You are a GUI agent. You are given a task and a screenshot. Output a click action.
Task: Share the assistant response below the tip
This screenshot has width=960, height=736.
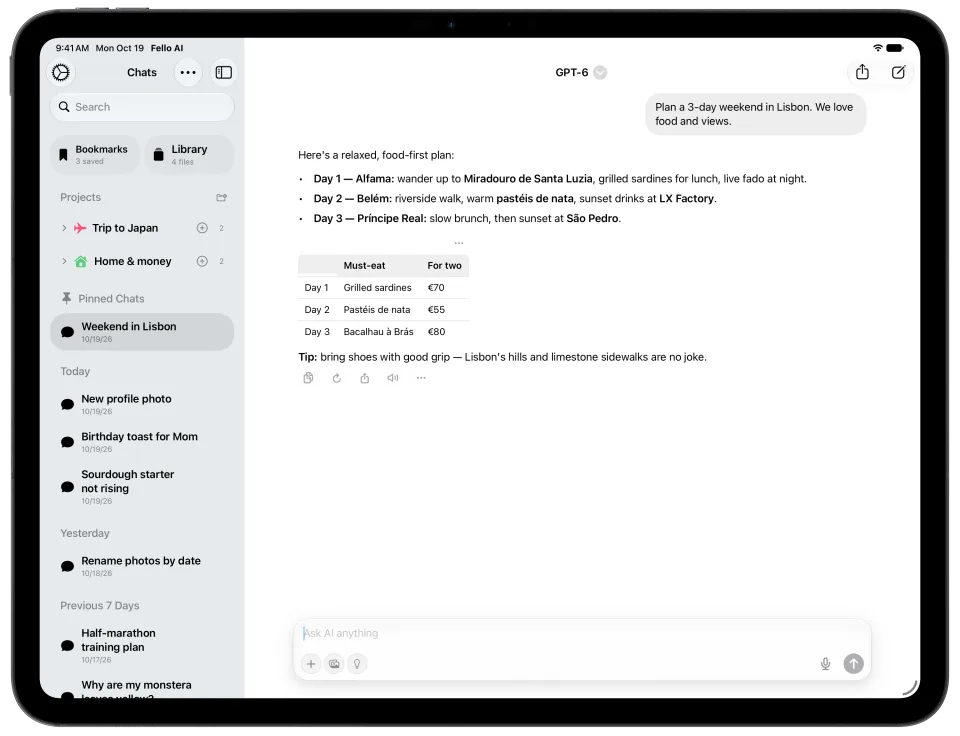click(x=365, y=378)
